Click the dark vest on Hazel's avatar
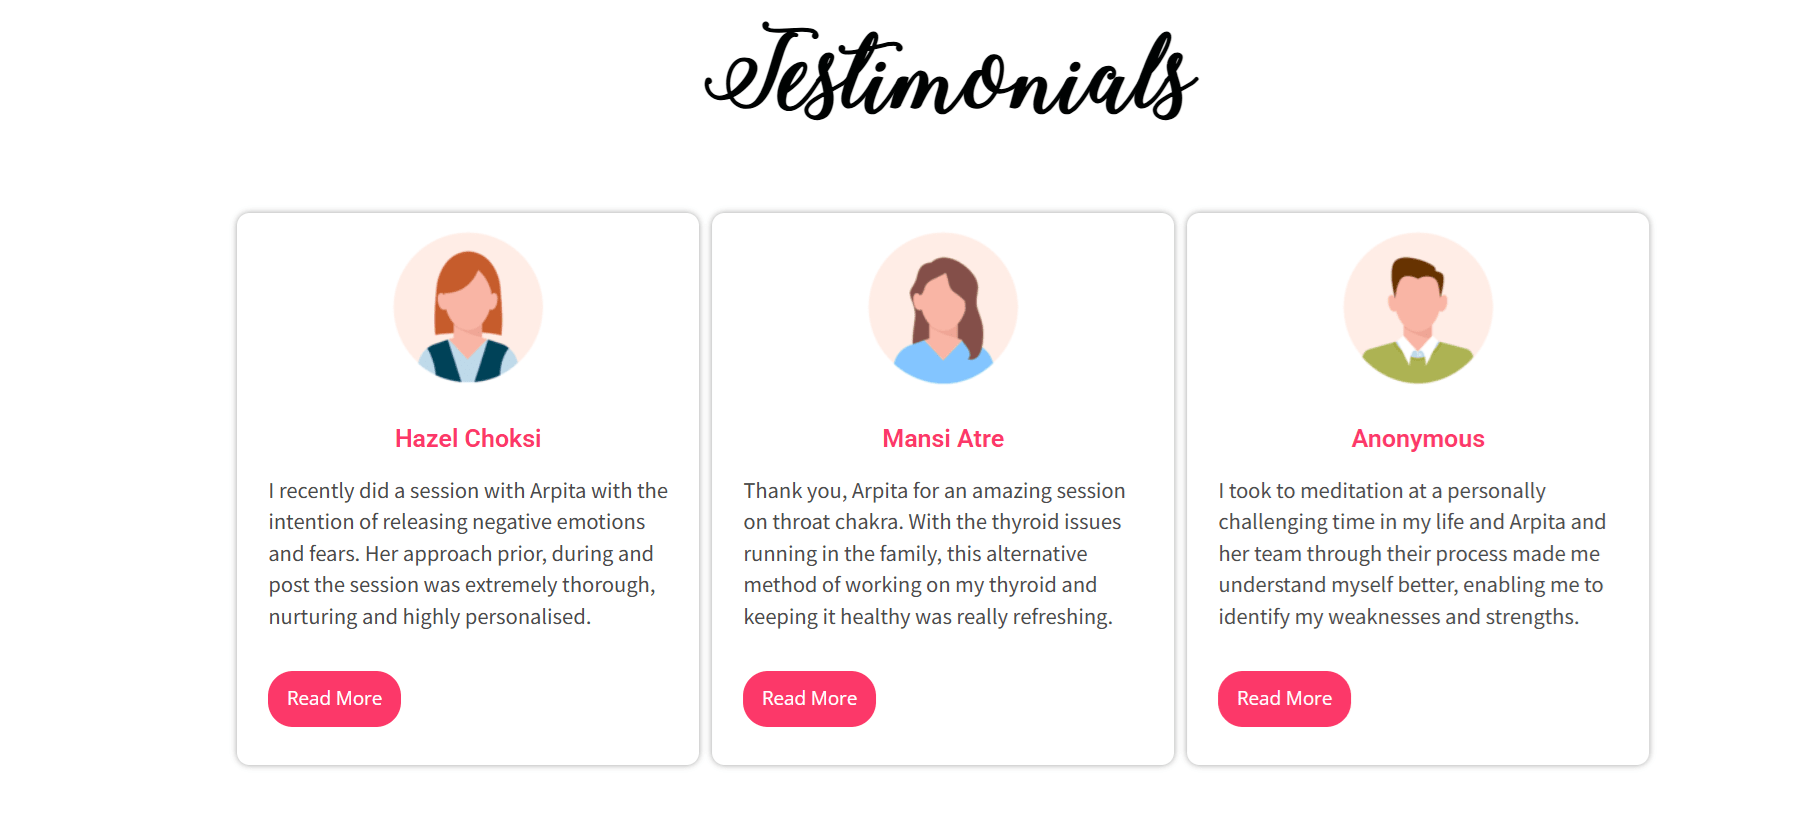 [468, 362]
